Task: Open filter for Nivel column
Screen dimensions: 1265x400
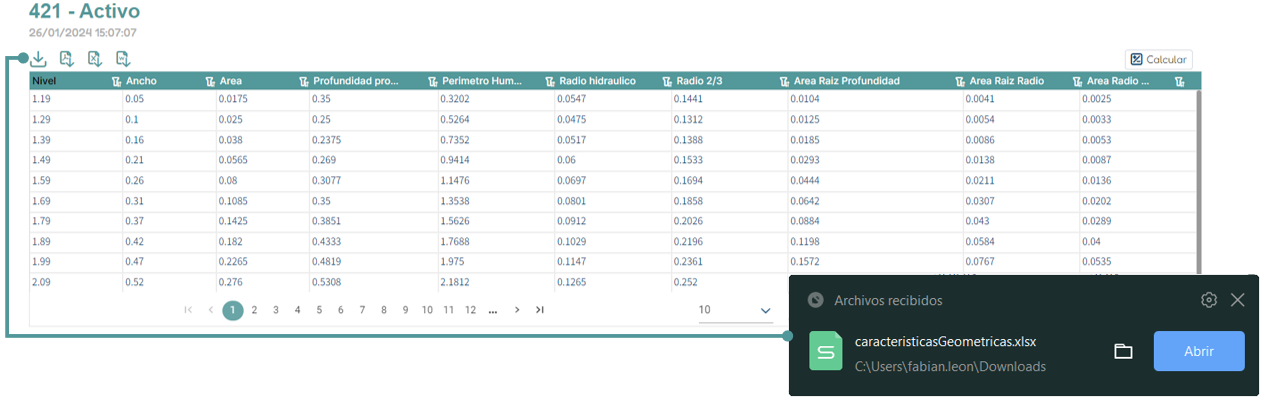Action: click(x=117, y=81)
